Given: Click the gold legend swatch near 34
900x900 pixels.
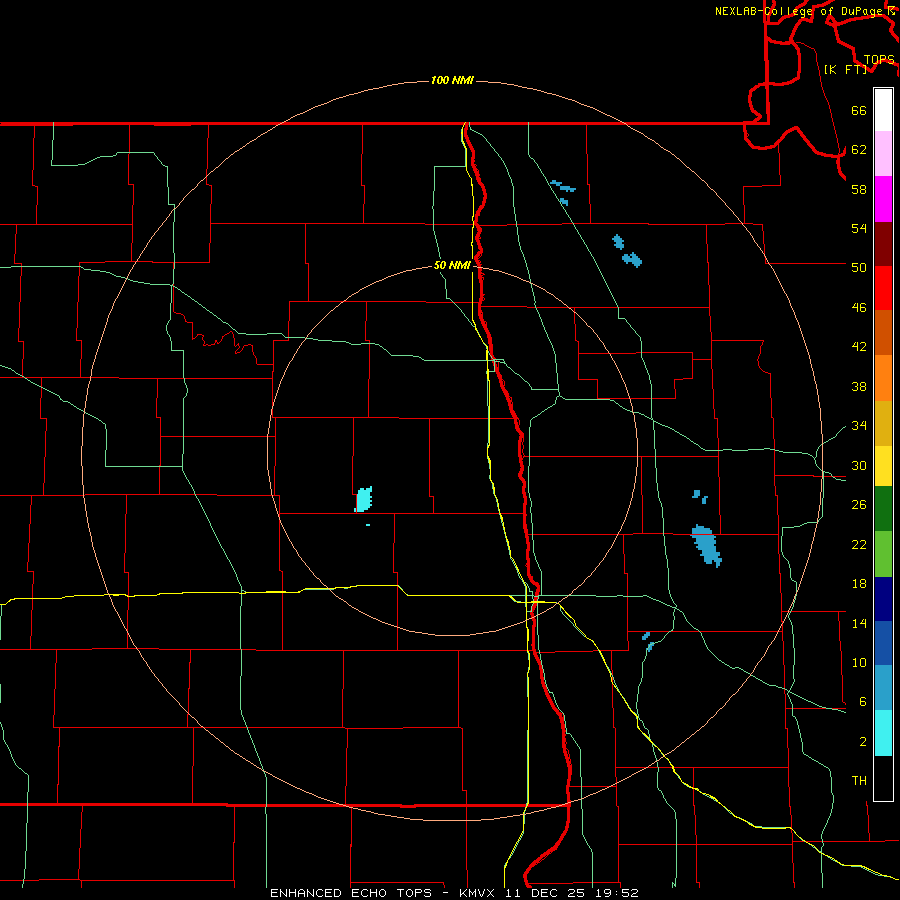Looking at the screenshot, I should point(883,423).
